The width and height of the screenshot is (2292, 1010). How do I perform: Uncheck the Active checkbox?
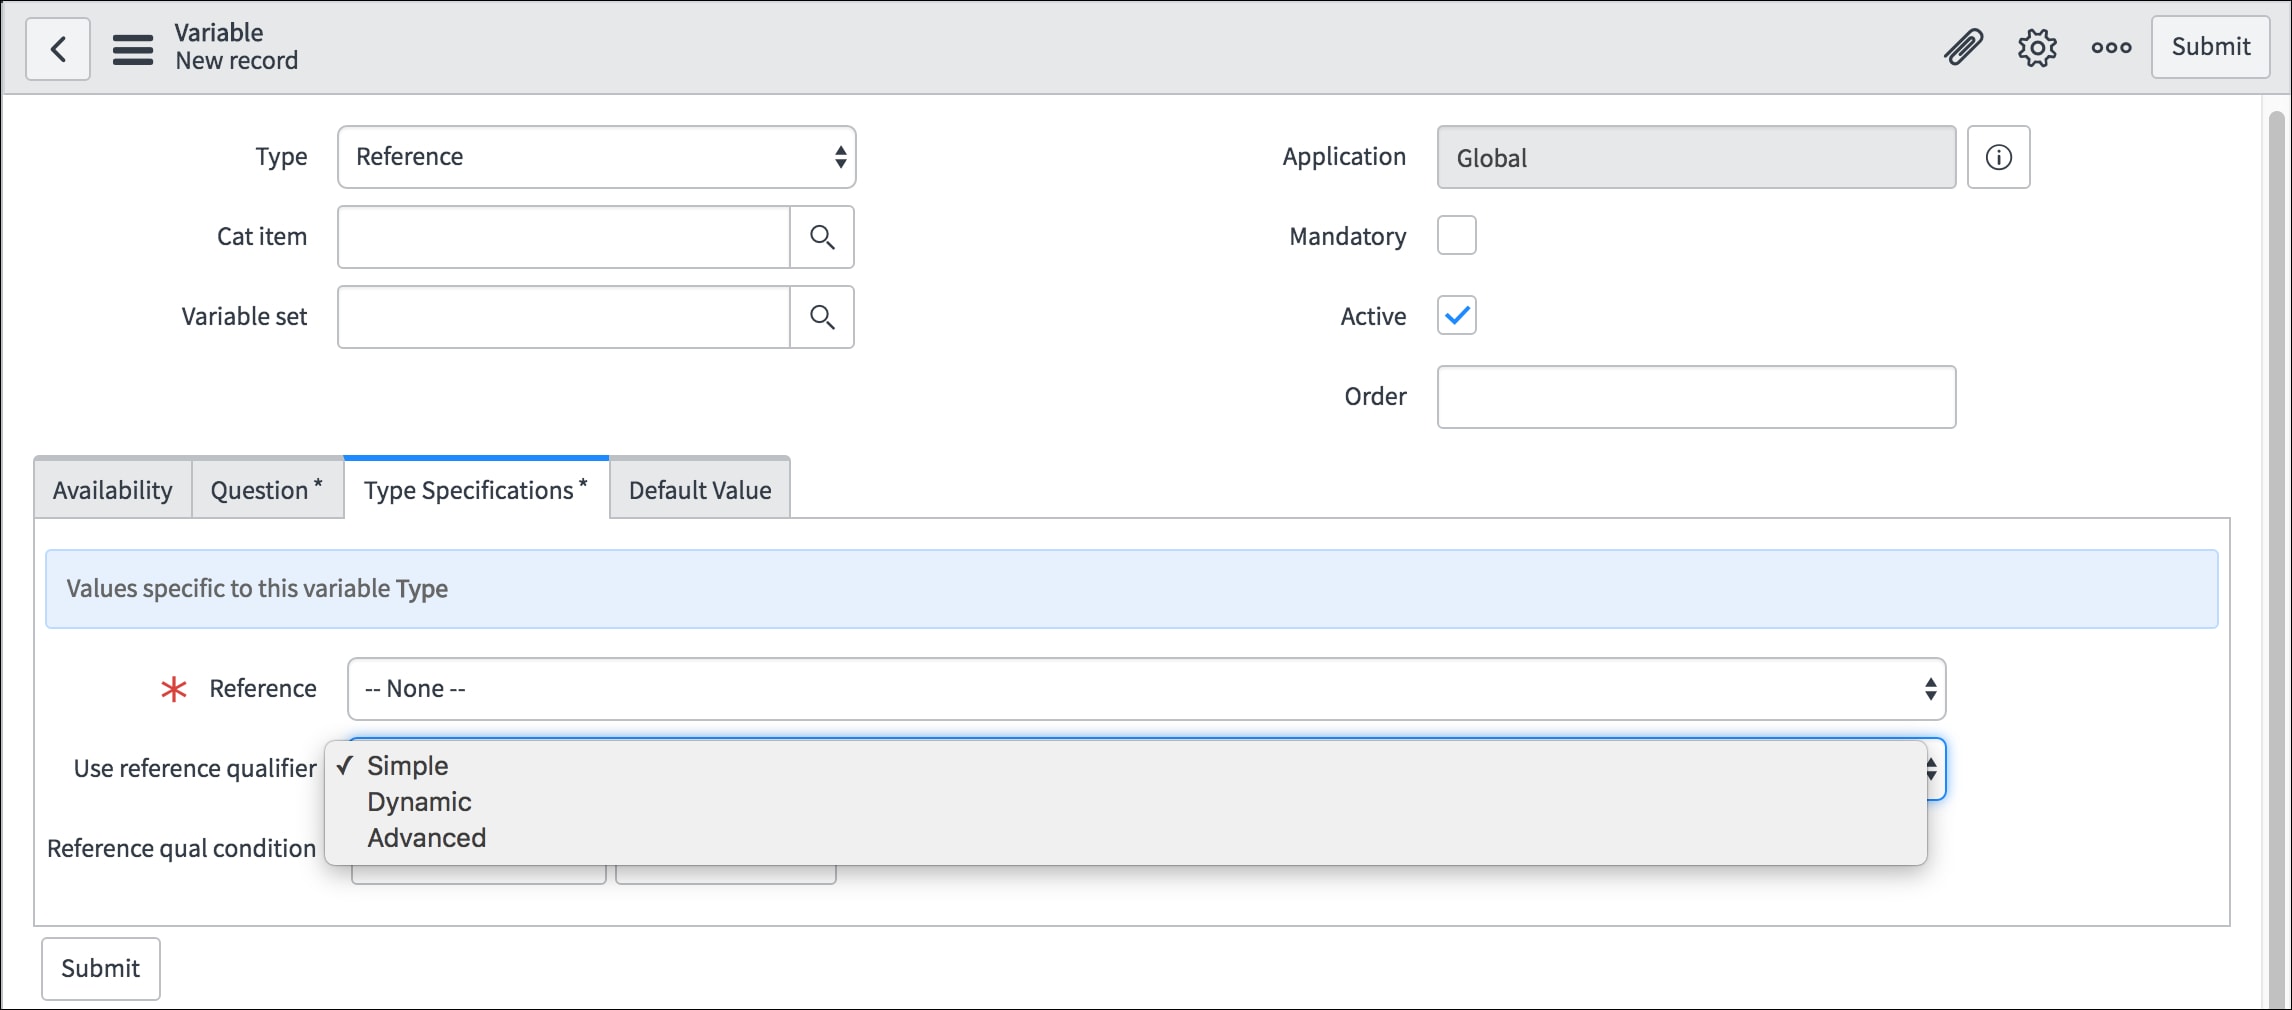point(1457,315)
